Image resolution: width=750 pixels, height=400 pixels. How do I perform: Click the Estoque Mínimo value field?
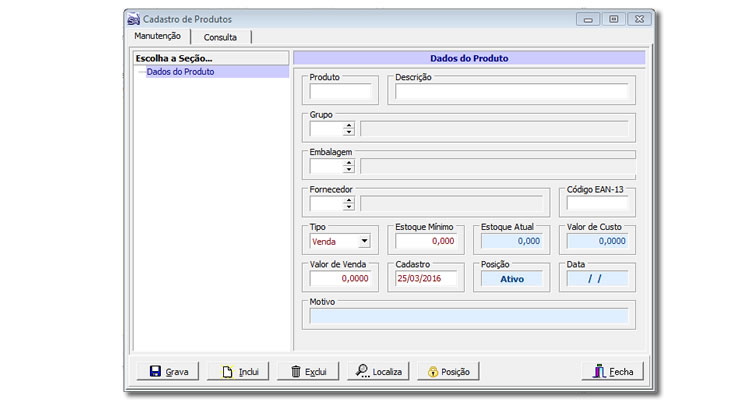(x=426, y=241)
